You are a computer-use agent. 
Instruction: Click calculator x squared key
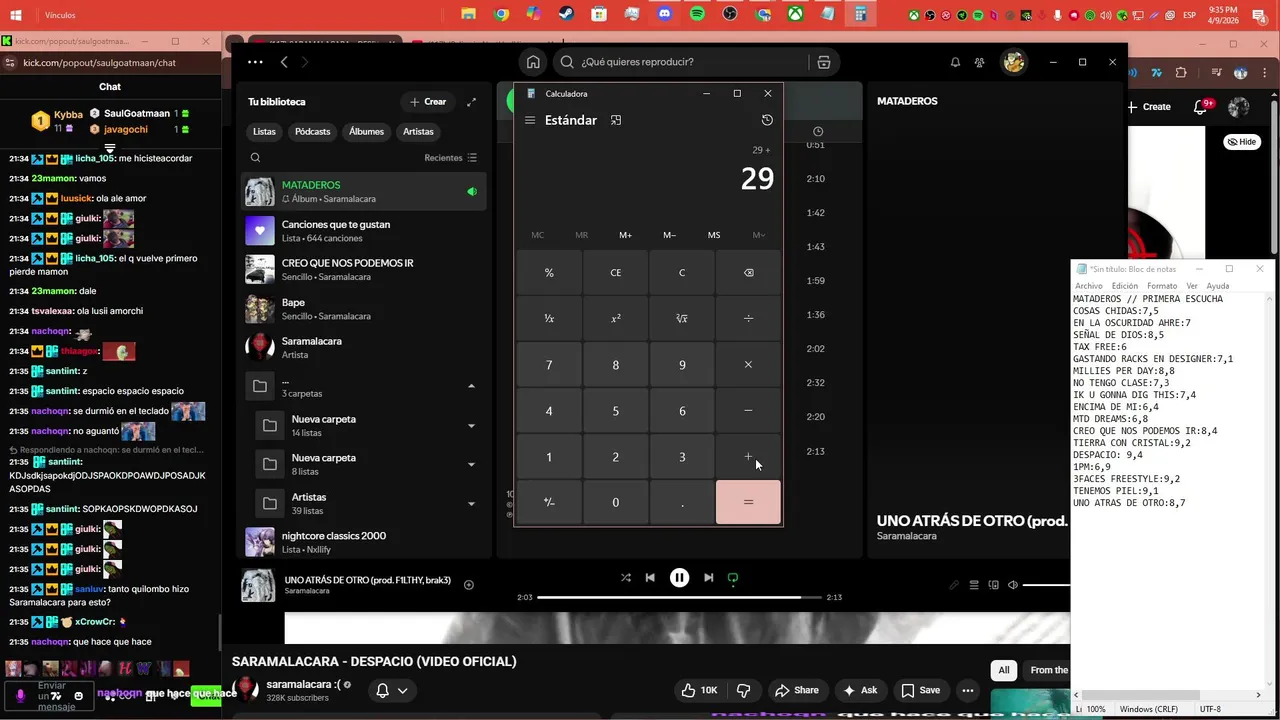[615, 319]
